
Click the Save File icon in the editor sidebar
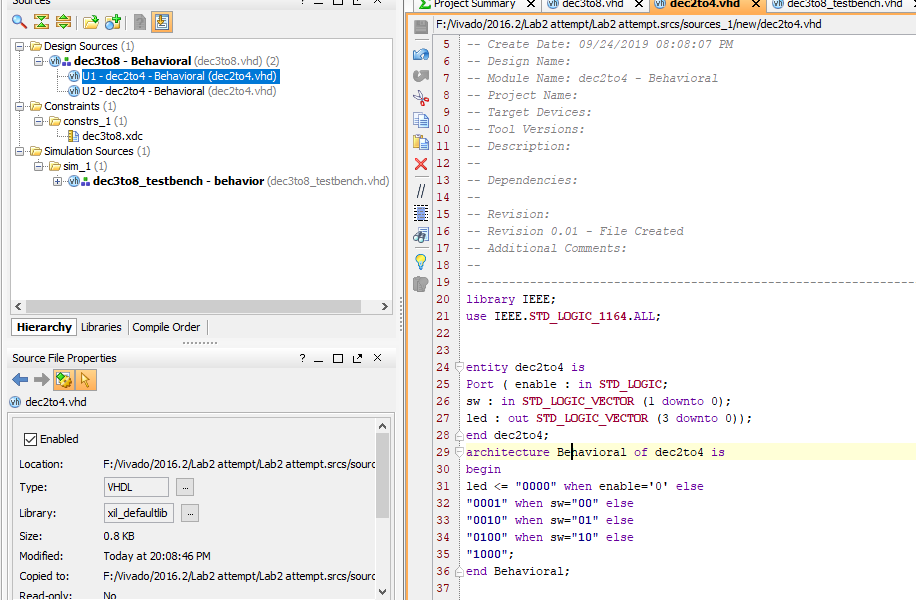[420, 26]
